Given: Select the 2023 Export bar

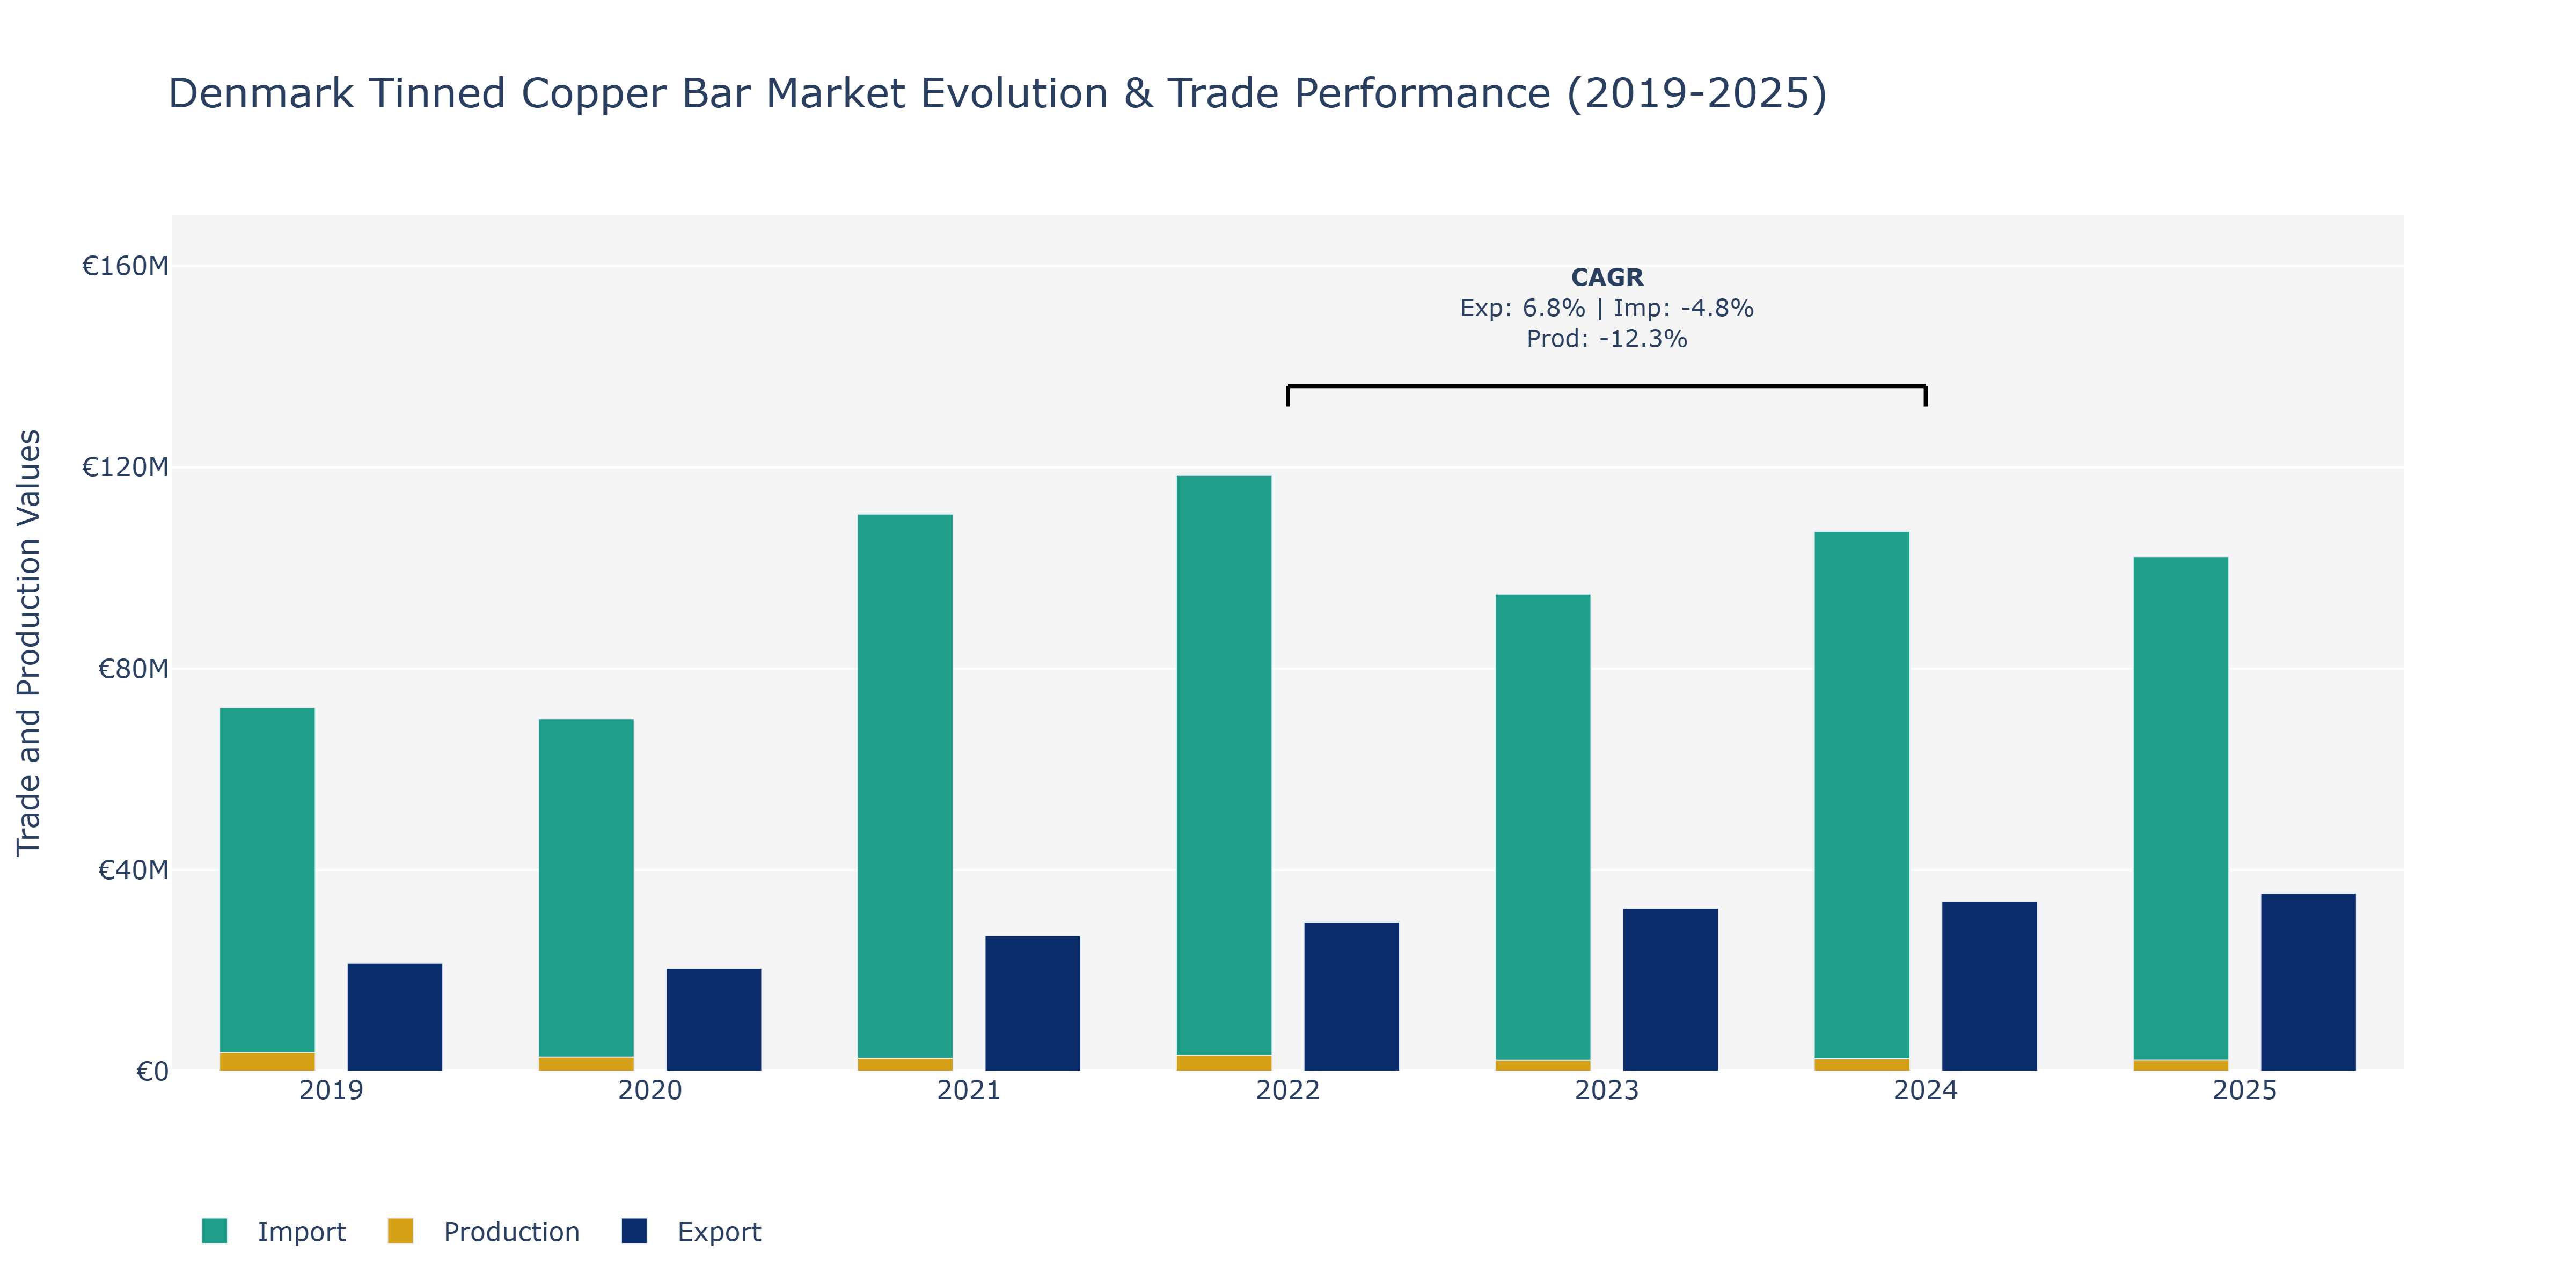Looking at the screenshot, I should tap(1671, 990).
